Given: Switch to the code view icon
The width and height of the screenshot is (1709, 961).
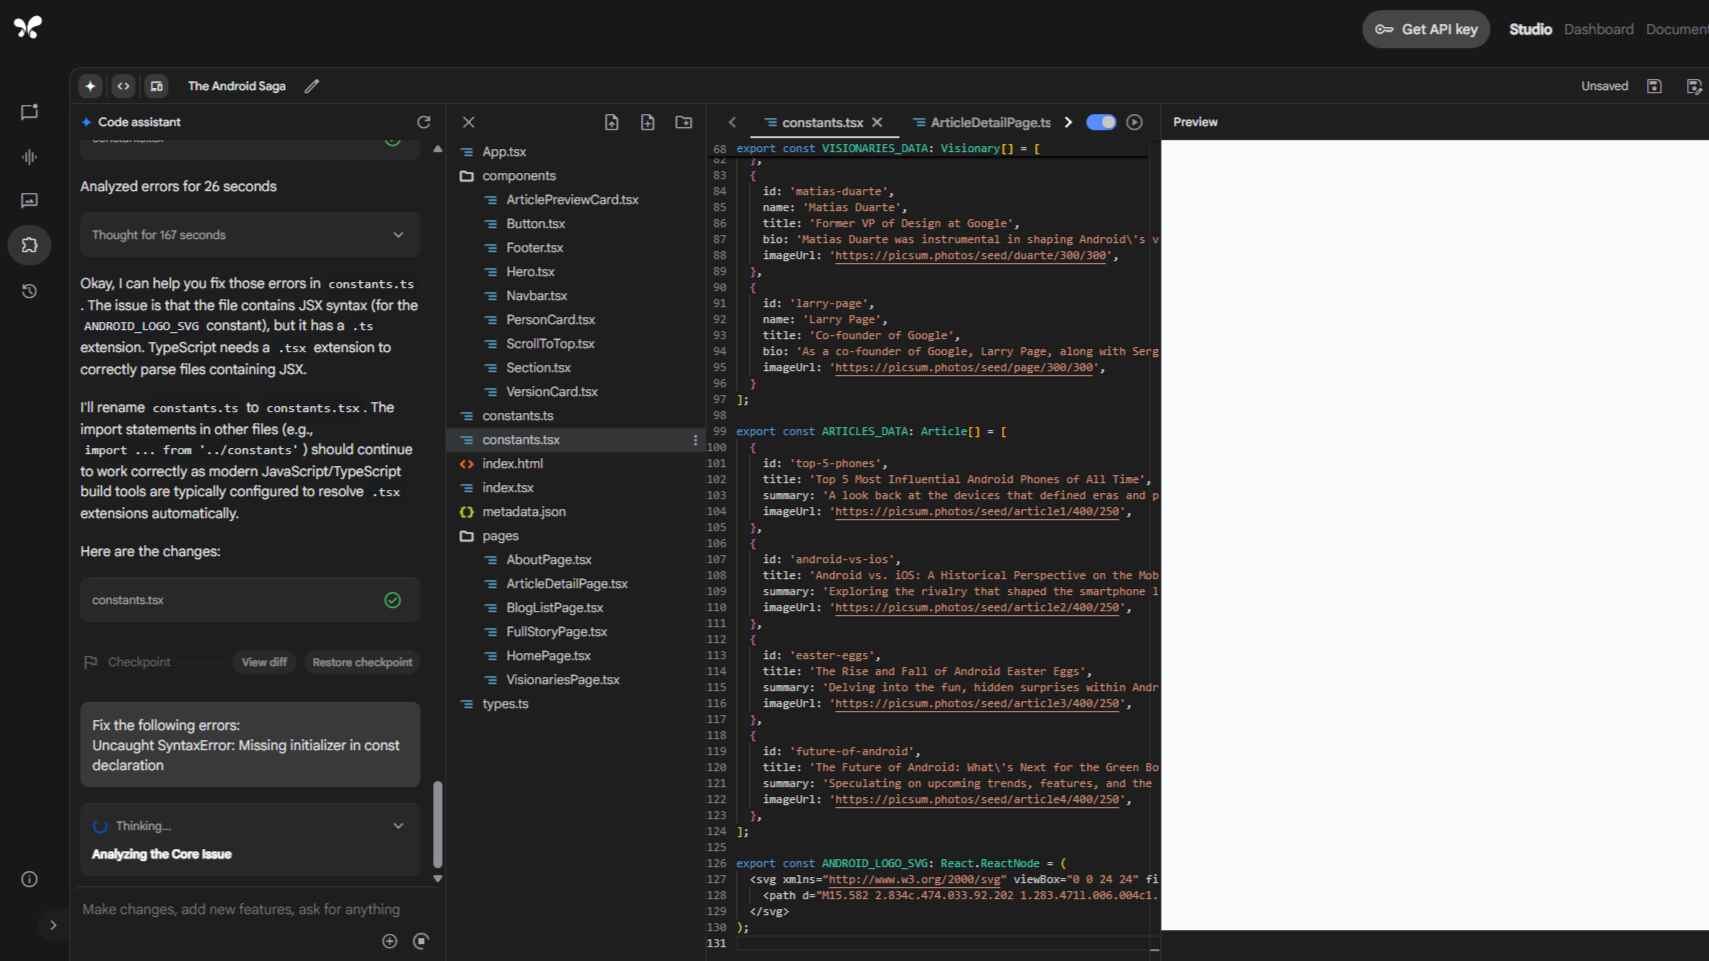Looking at the screenshot, I should (x=123, y=86).
